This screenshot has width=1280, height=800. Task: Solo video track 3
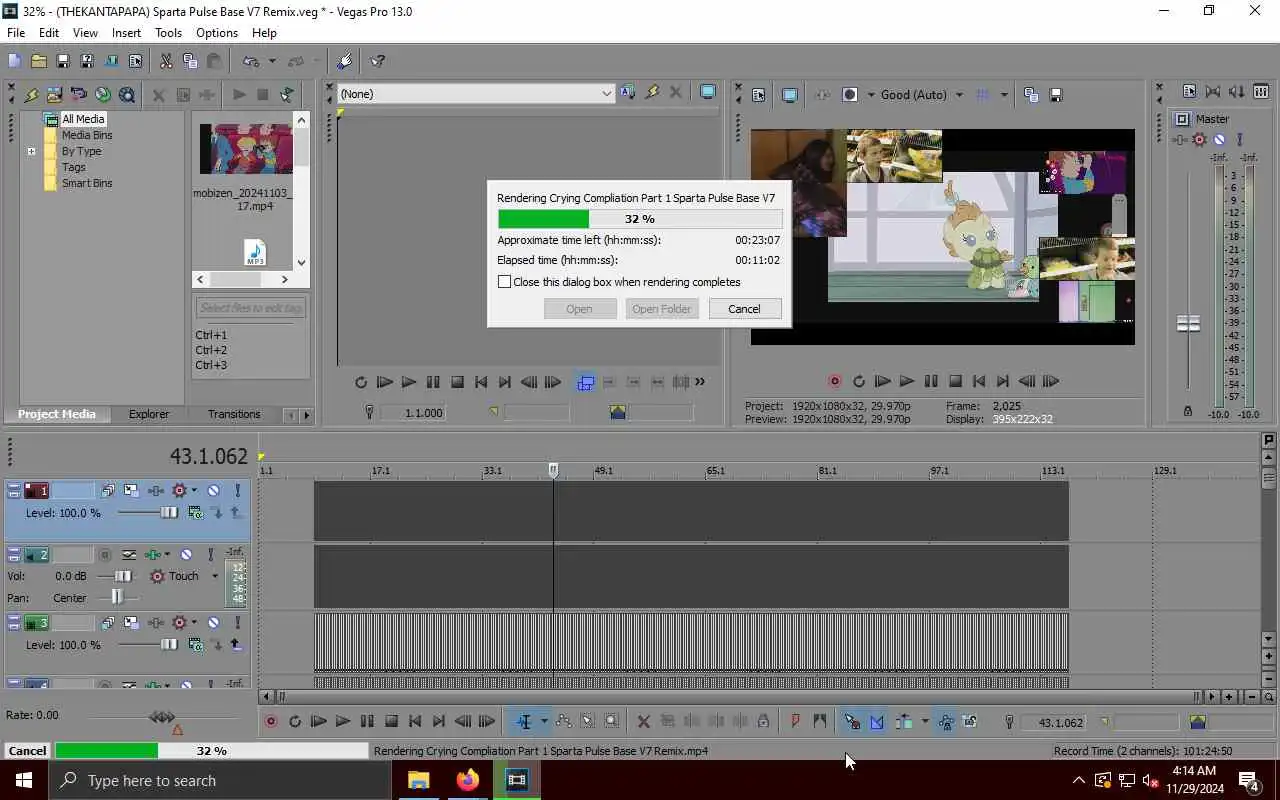pyautogui.click(x=237, y=622)
